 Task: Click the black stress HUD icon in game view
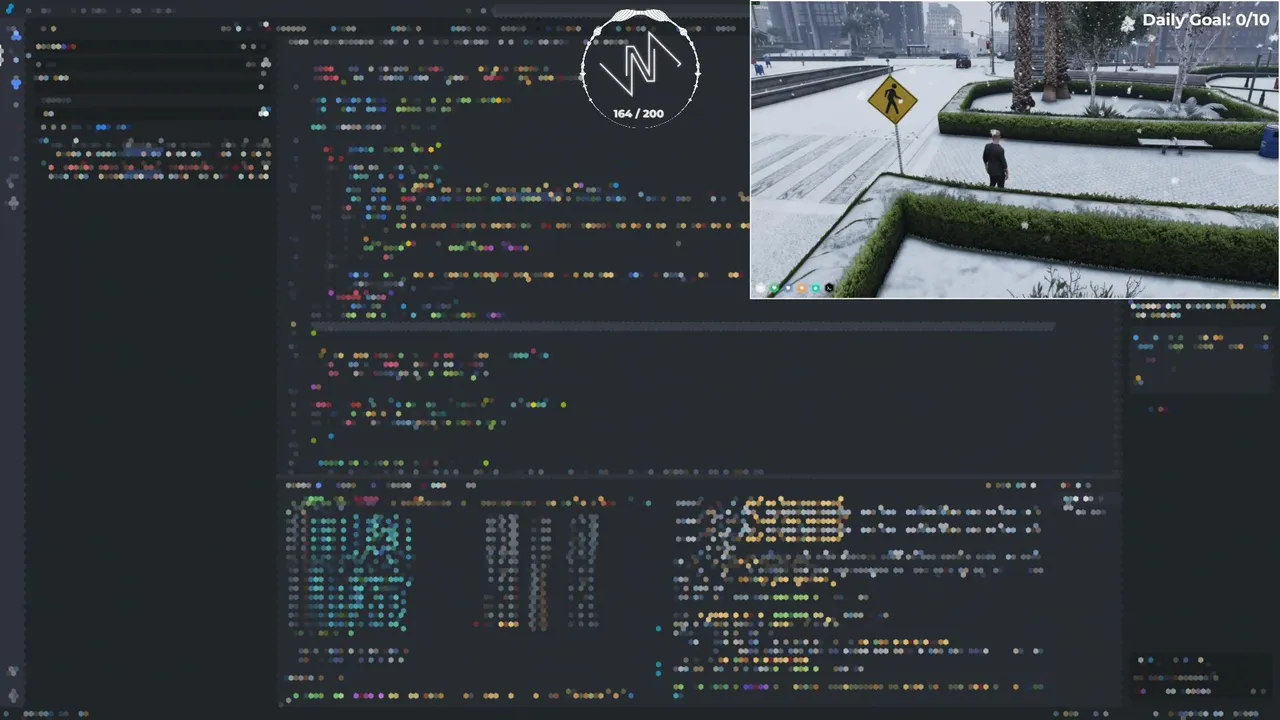(x=829, y=288)
